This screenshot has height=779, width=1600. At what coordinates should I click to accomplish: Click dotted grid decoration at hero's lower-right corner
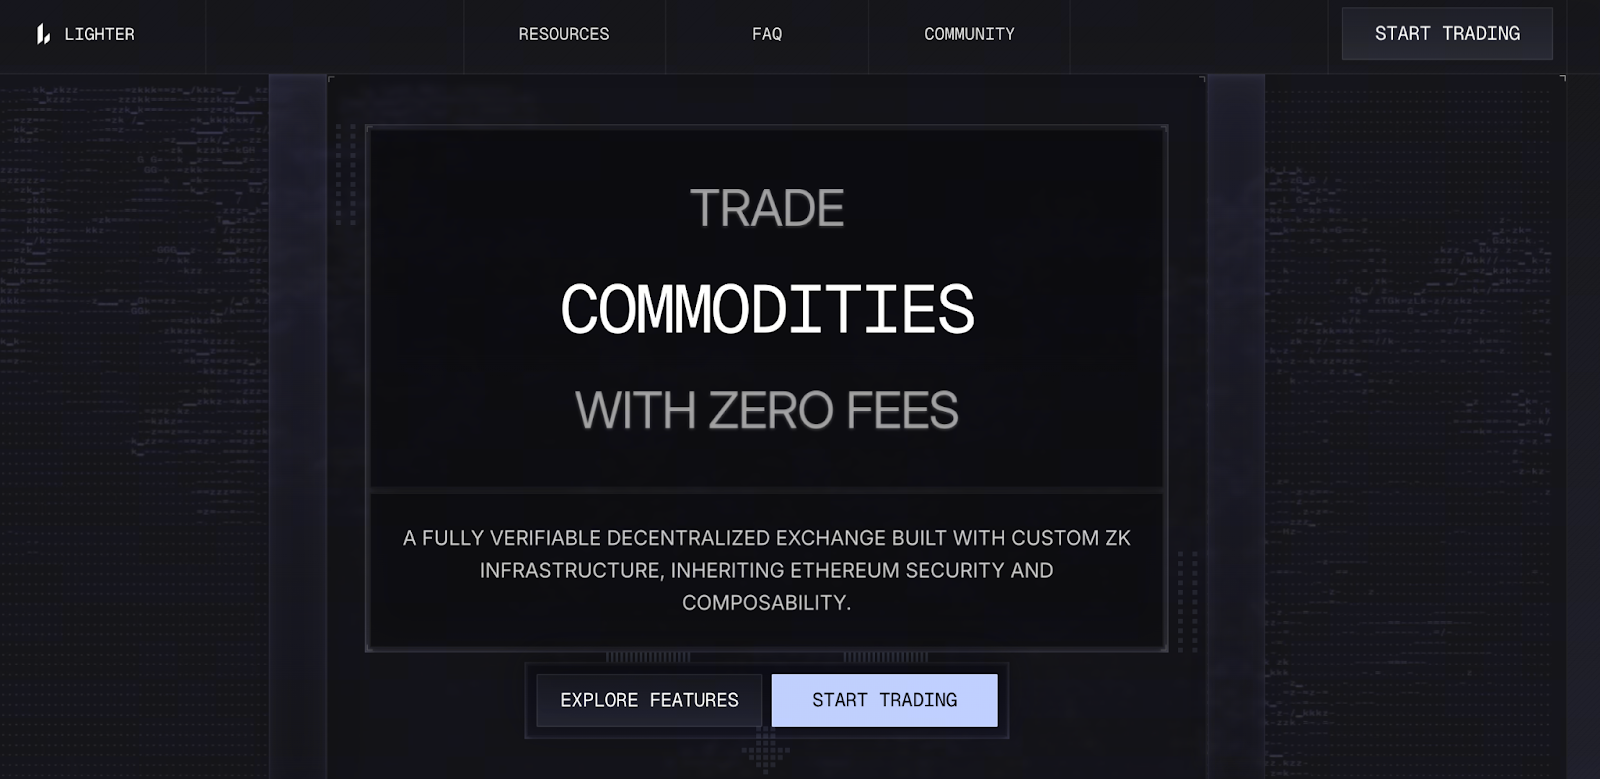point(1187,600)
